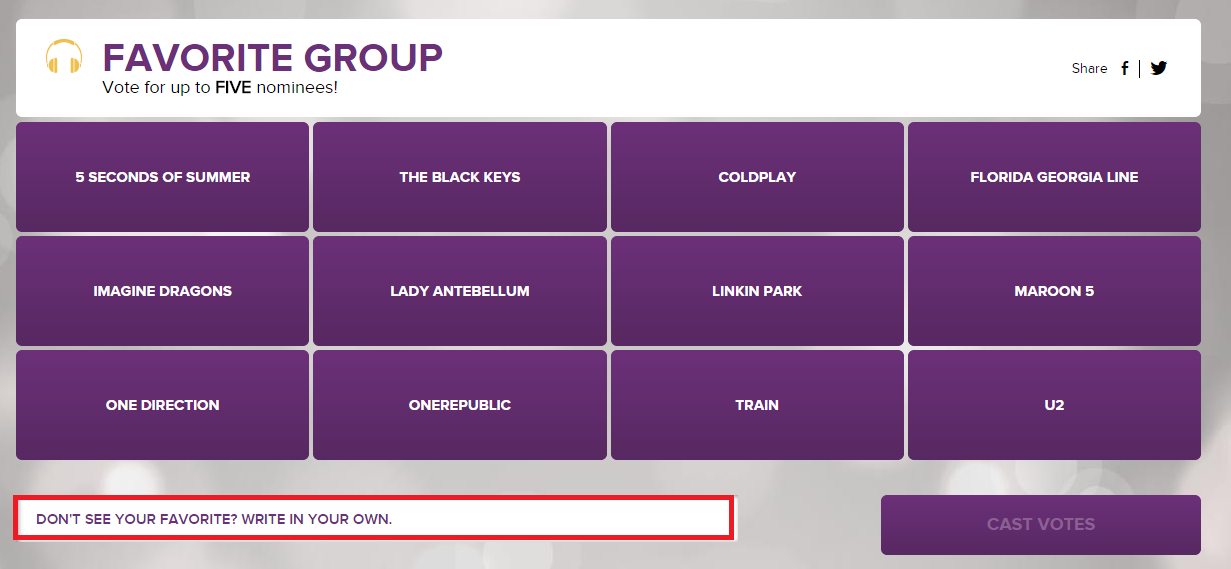Choose Florida Georgia Line
Image resolution: width=1231 pixels, height=569 pixels.
(x=1054, y=177)
